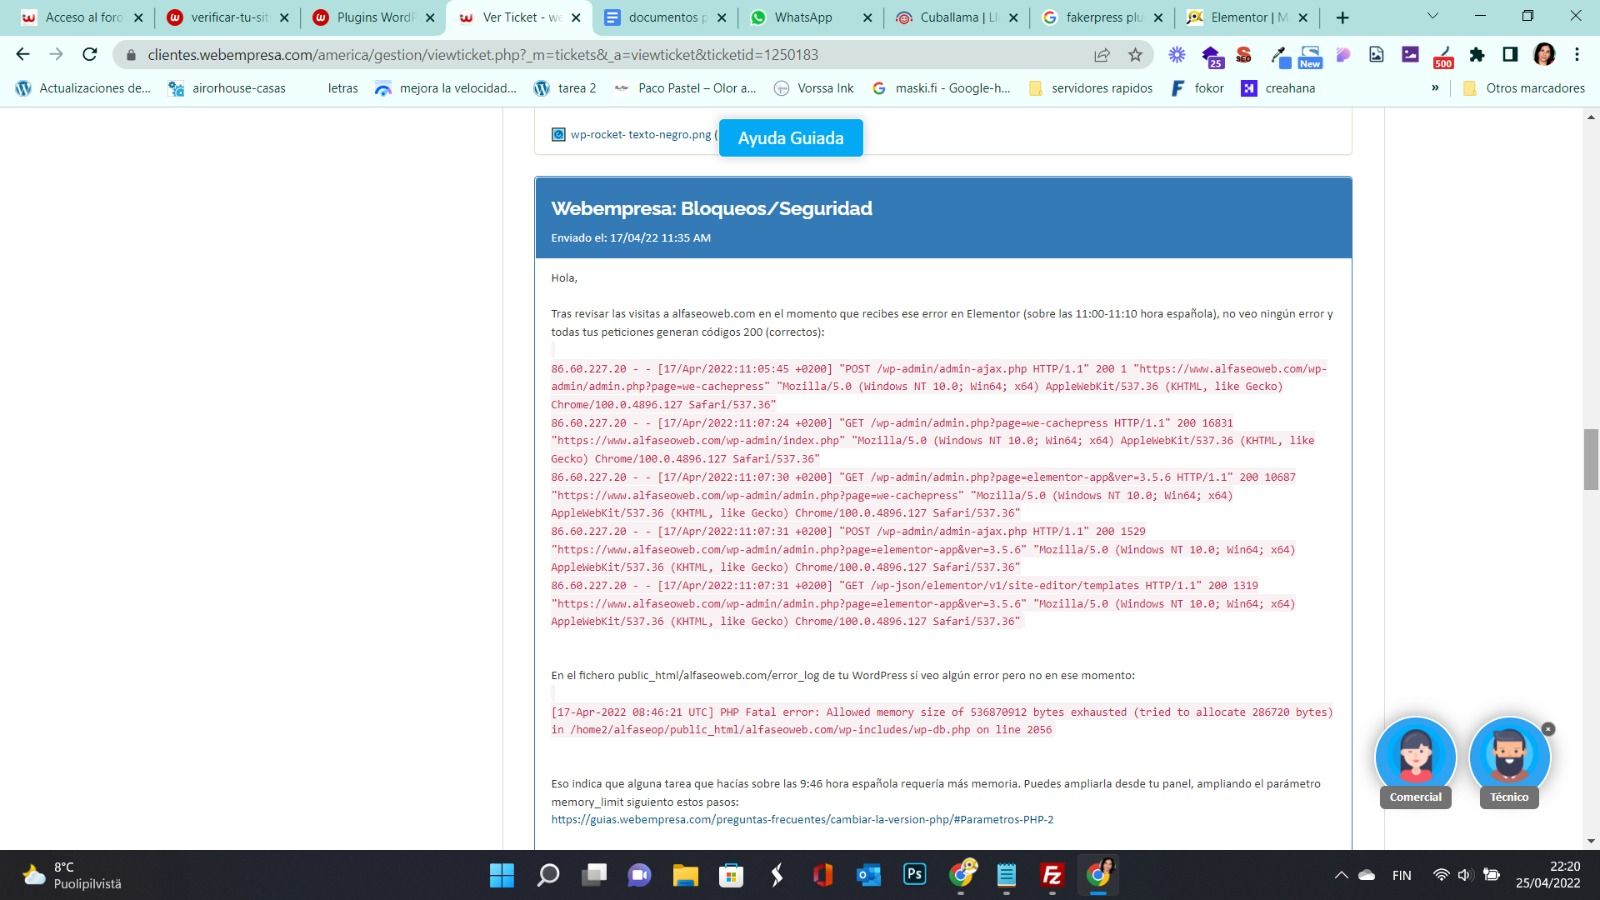This screenshot has width=1600, height=900.
Task: Open the tarea 2 bookmark
Action: (565, 88)
